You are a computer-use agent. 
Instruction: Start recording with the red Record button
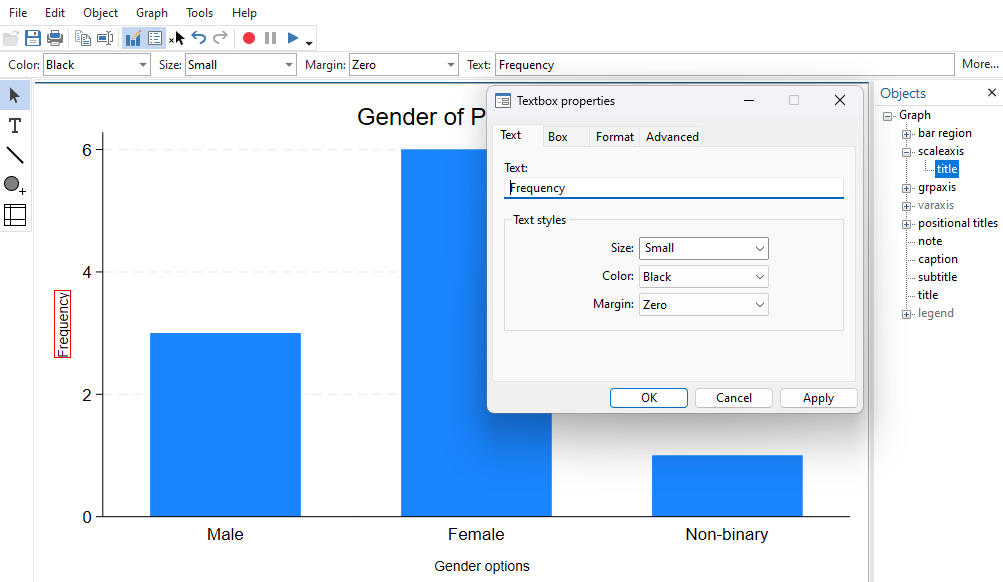pyautogui.click(x=249, y=38)
